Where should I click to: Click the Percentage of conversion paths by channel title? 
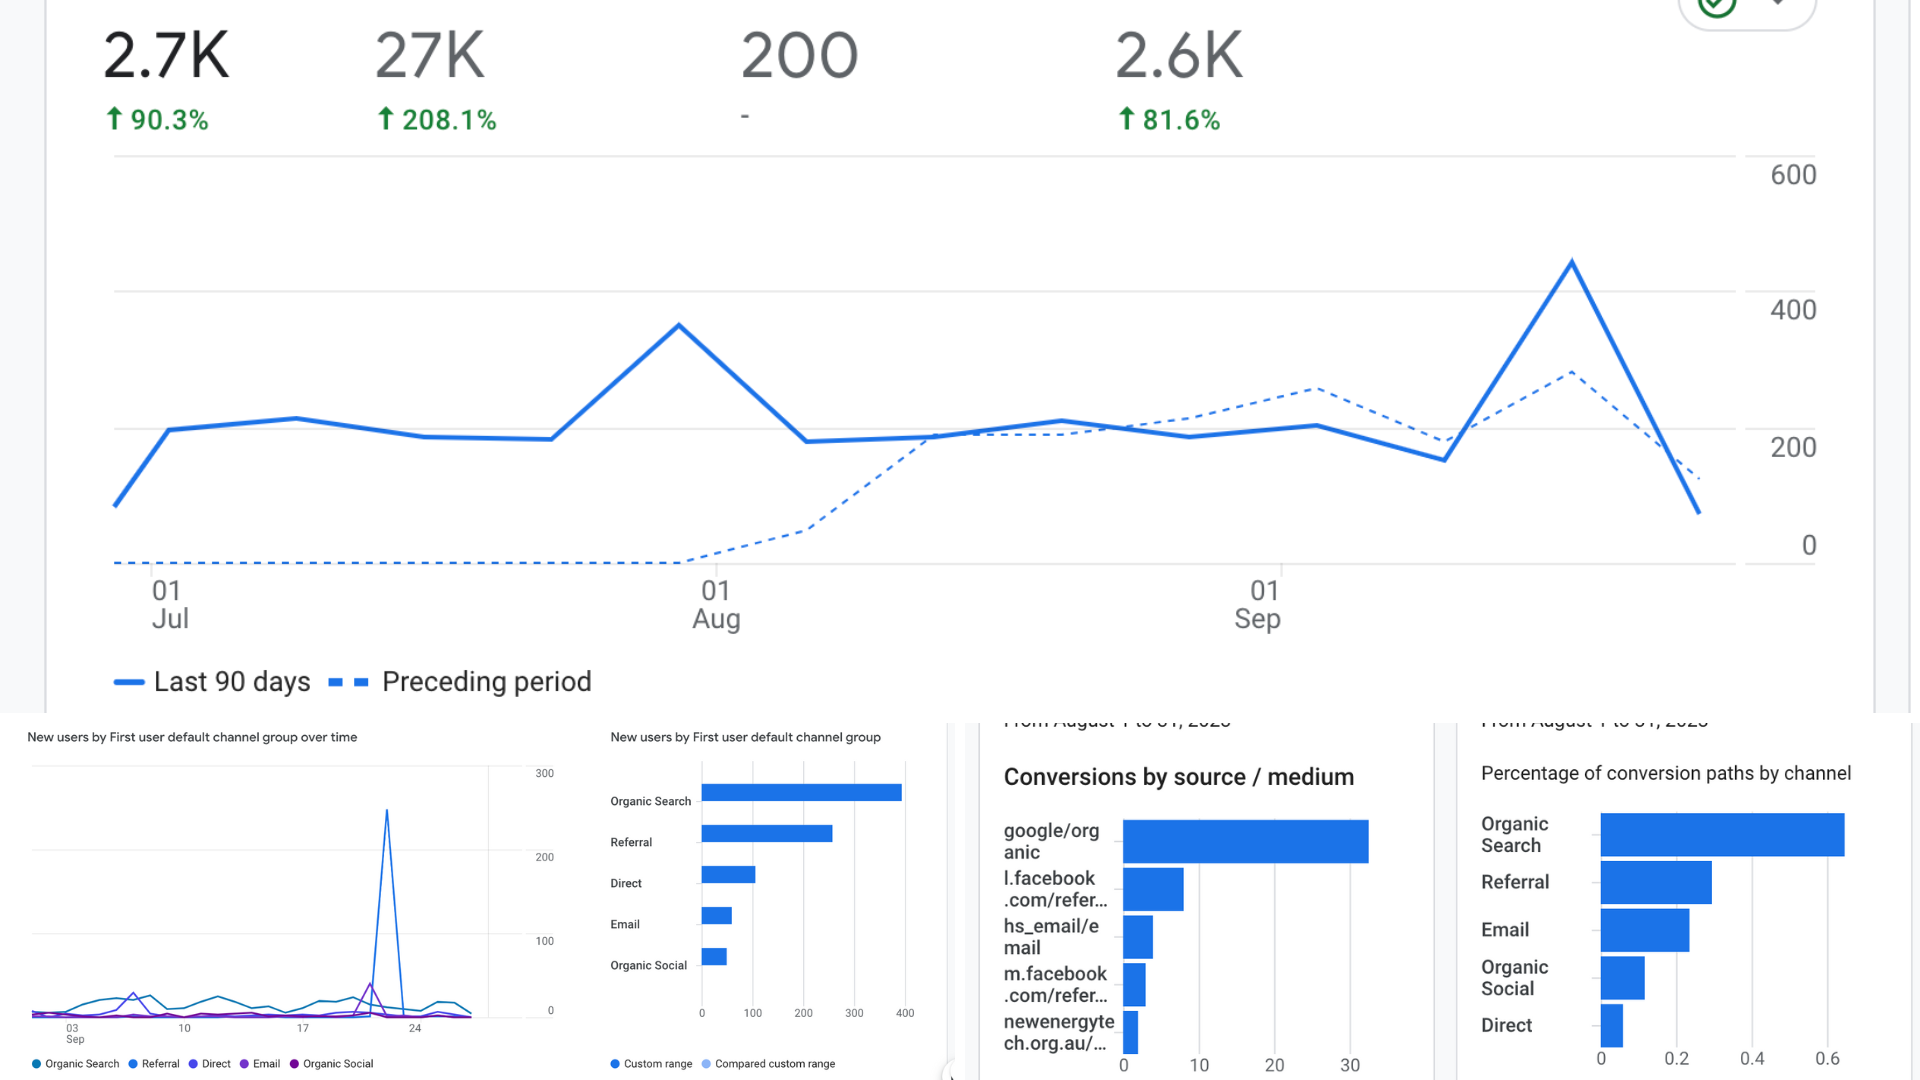click(1666, 773)
